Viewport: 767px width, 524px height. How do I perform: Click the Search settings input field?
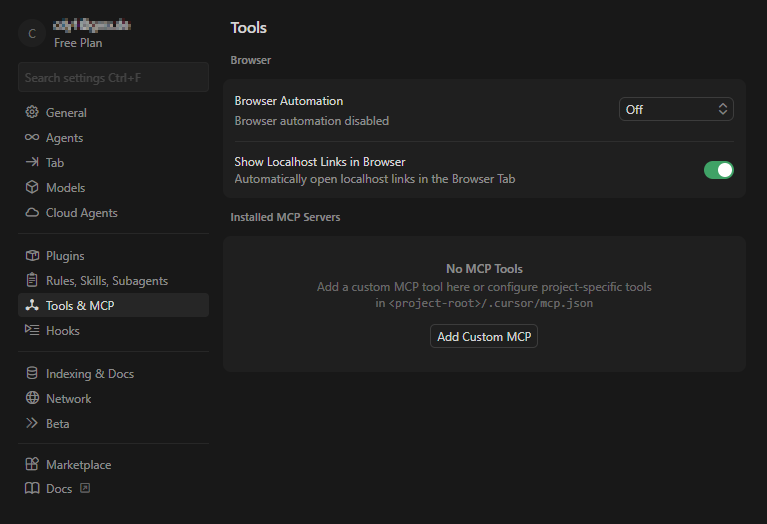coord(112,78)
